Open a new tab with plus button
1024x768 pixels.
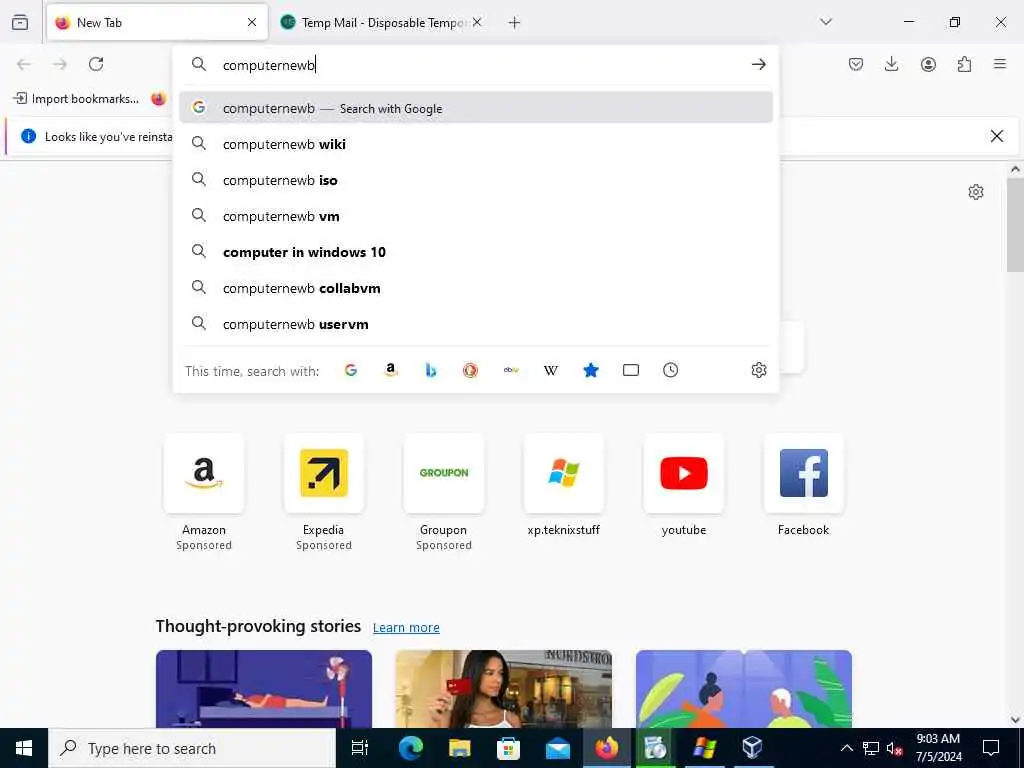(514, 22)
